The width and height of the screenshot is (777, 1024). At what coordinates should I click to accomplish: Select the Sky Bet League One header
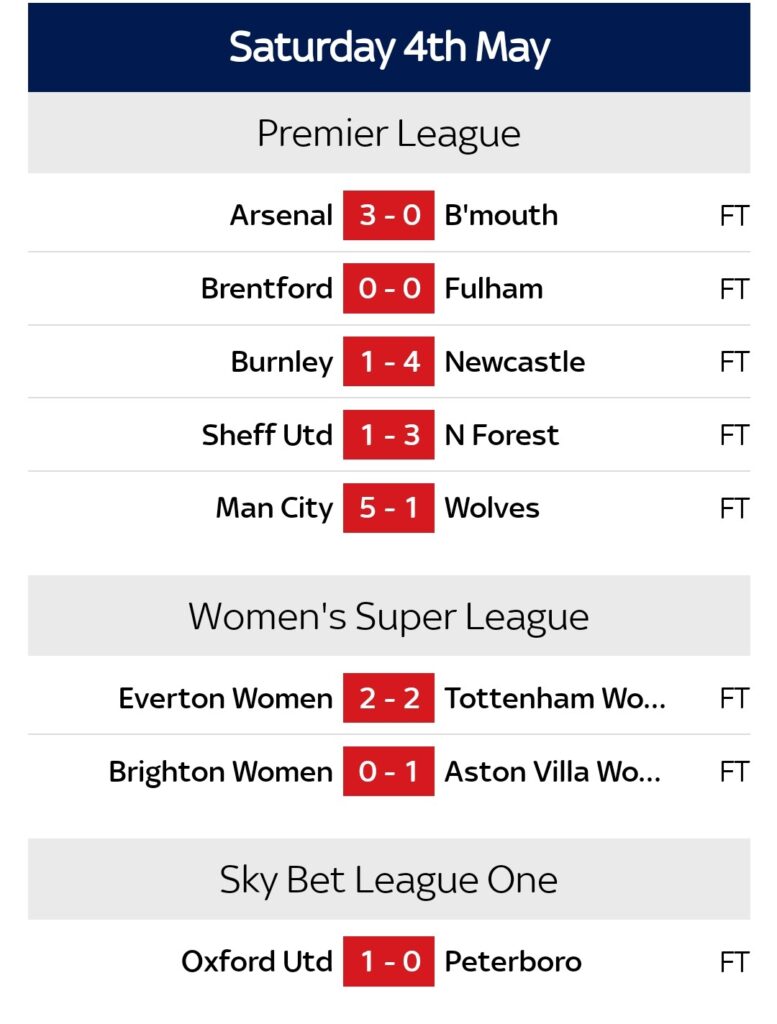[388, 880]
